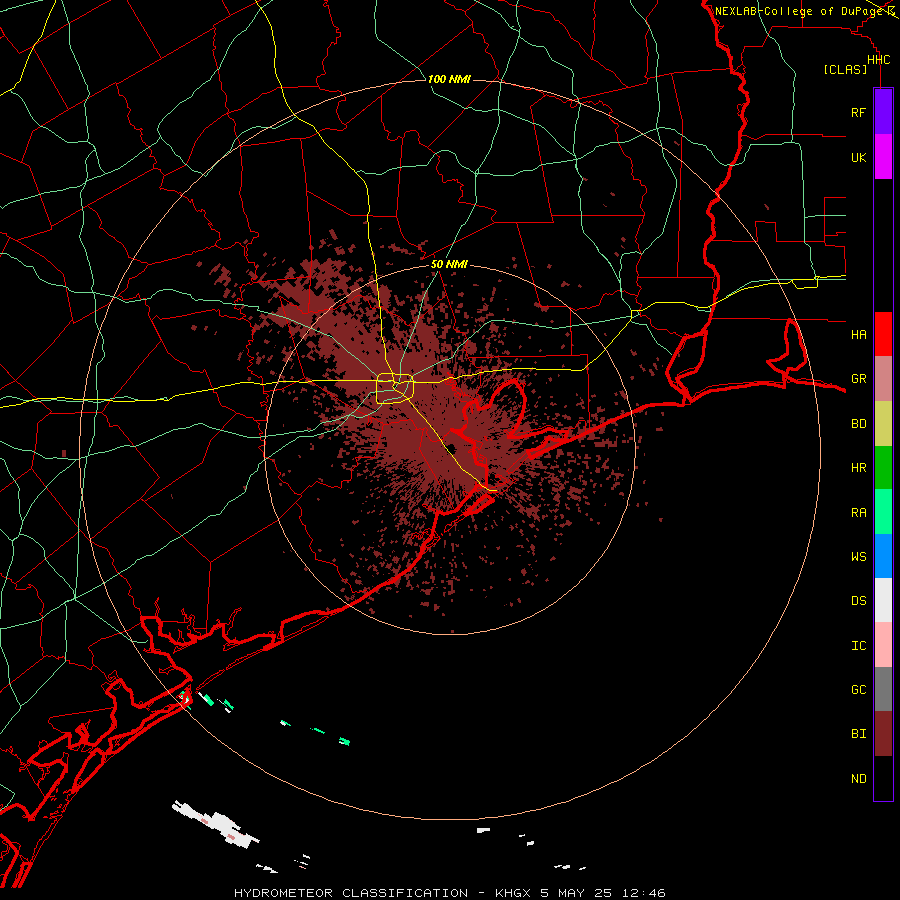Click the GC legend label
The image size is (900, 900).
858,690
